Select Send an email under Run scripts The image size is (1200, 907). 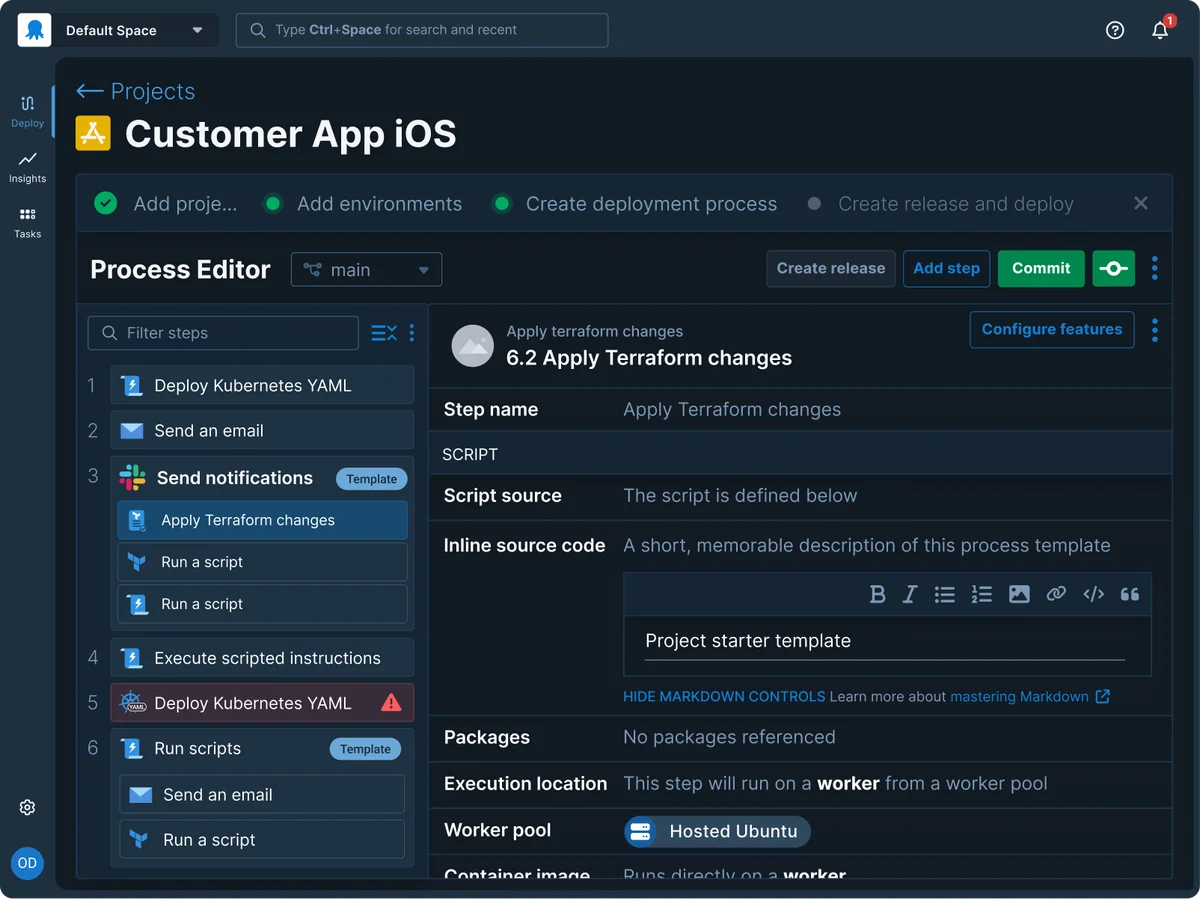262,794
